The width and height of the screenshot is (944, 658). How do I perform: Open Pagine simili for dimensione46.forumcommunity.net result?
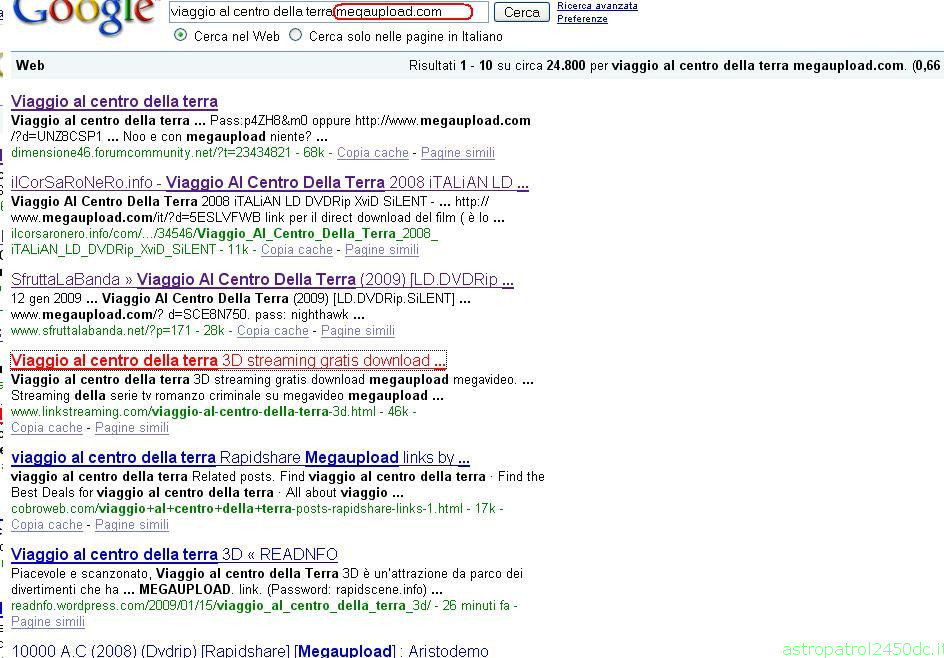point(458,153)
